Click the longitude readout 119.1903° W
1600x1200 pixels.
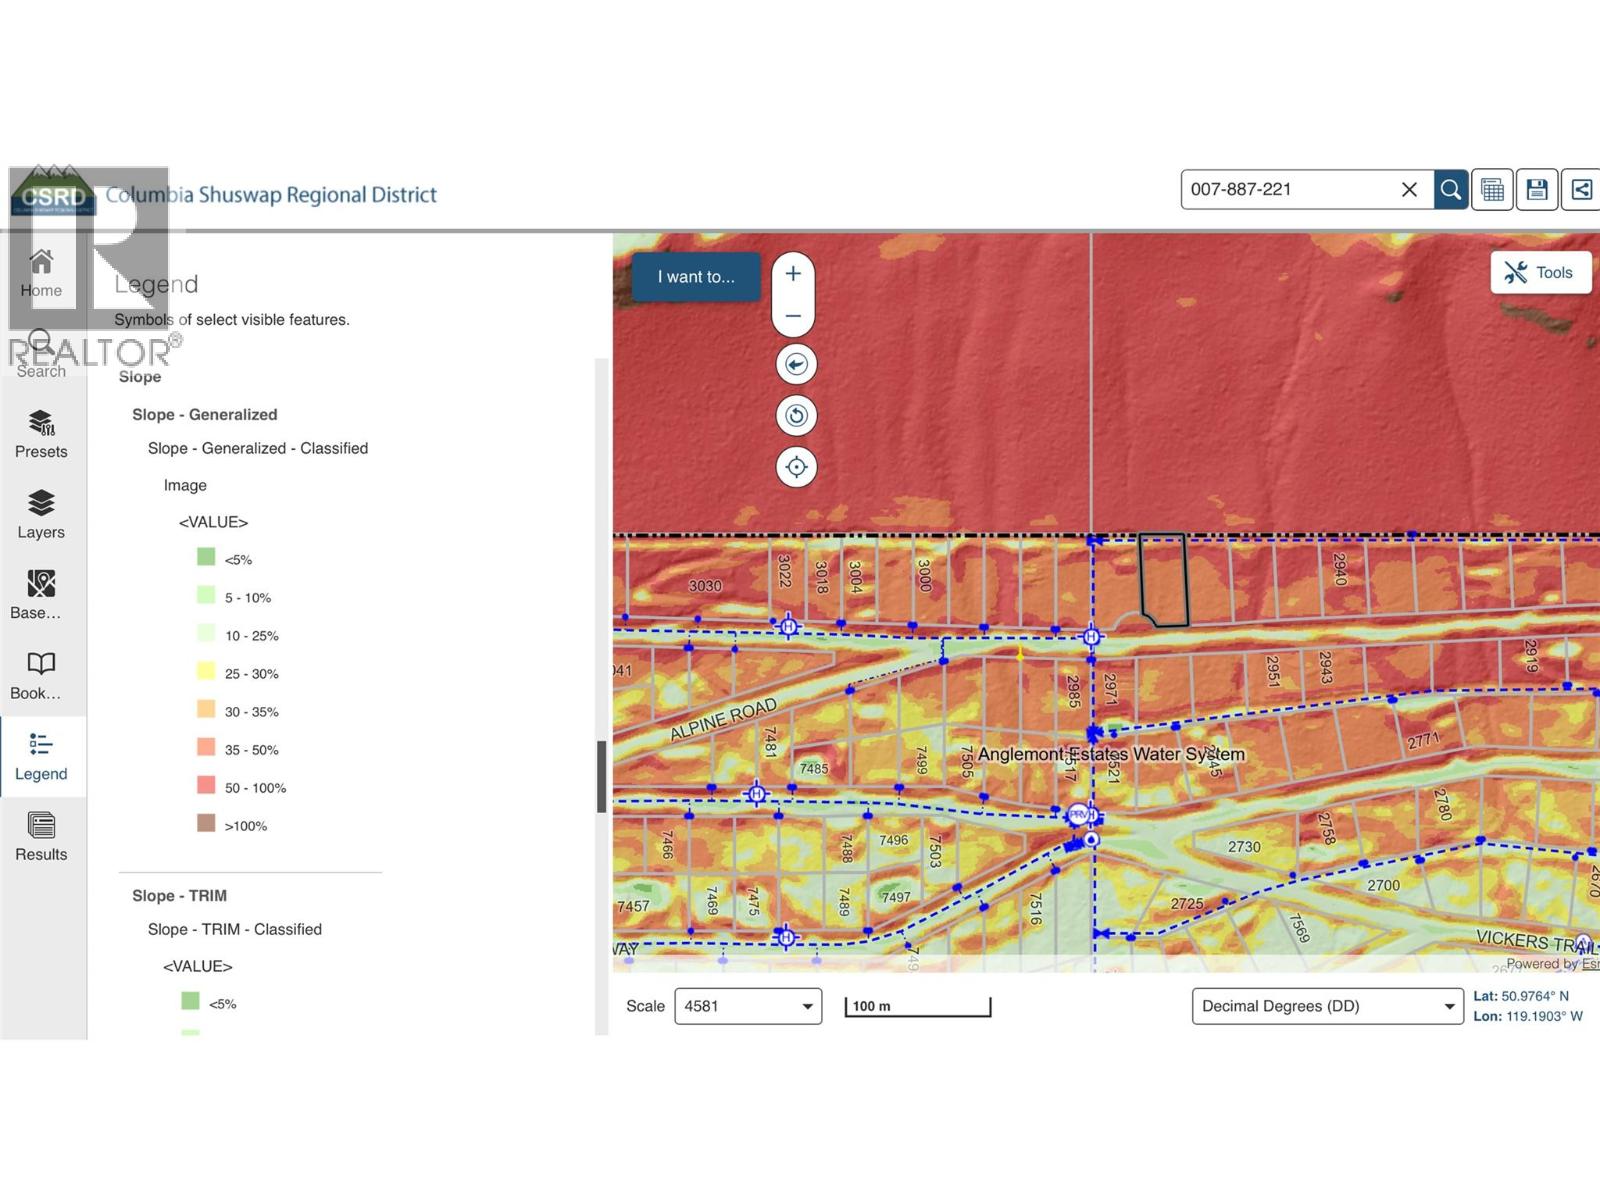tap(1528, 1016)
